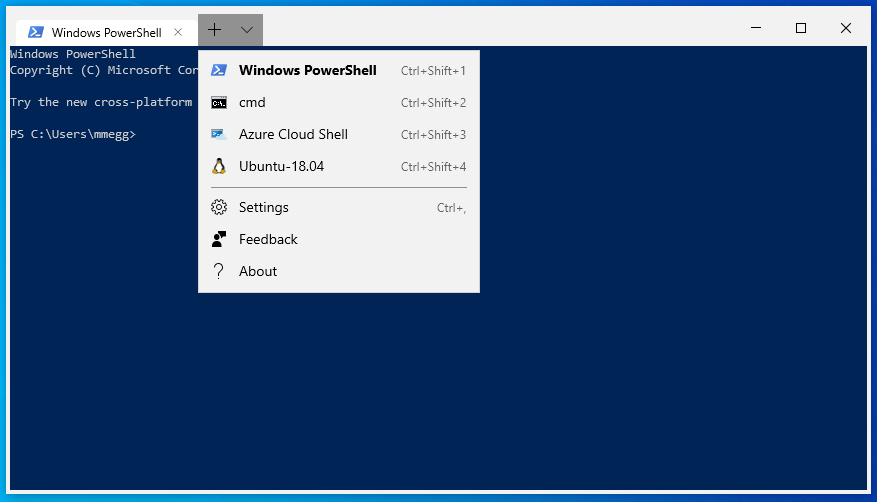Click the Azure Cloud Shell icon
Image resolution: width=877 pixels, height=502 pixels.
[219, 135]
